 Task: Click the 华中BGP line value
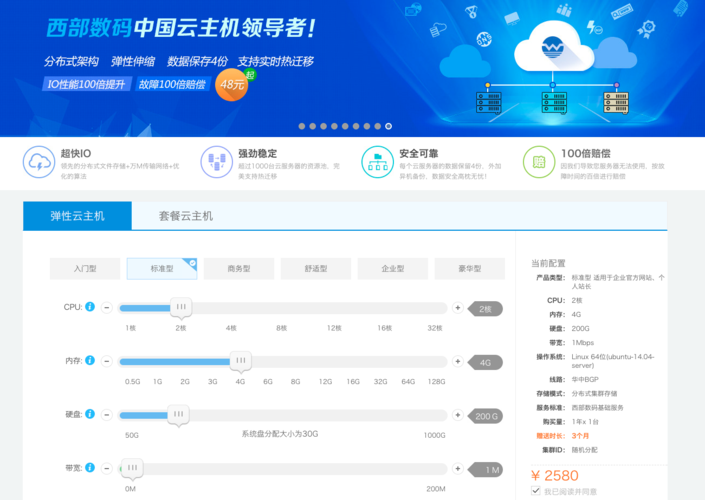click(585, 379)
